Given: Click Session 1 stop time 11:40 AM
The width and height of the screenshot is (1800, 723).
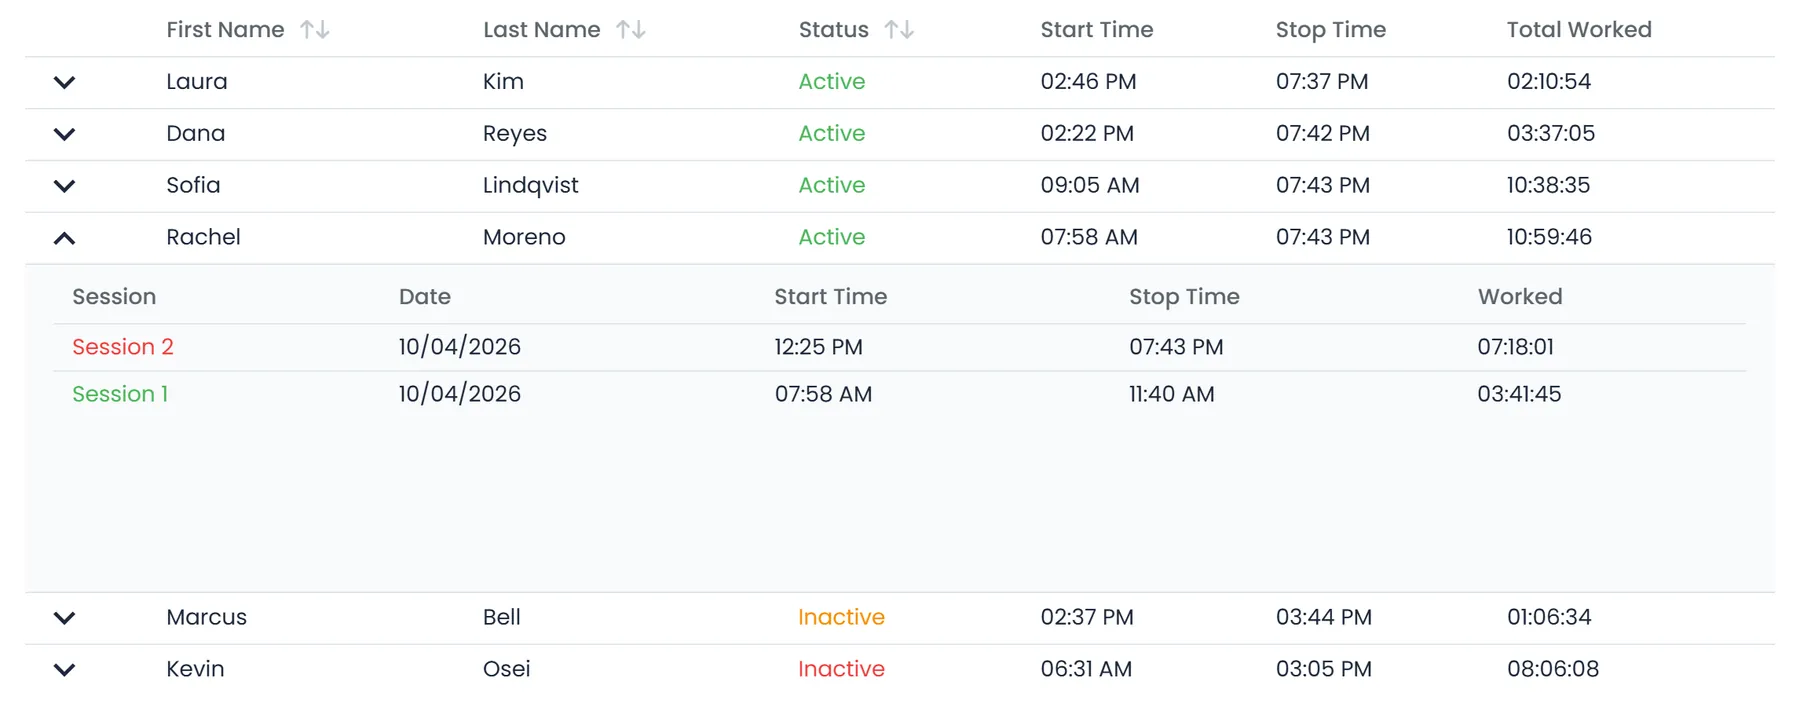Looking at the screenshot, I should [x=1172, y=394].
